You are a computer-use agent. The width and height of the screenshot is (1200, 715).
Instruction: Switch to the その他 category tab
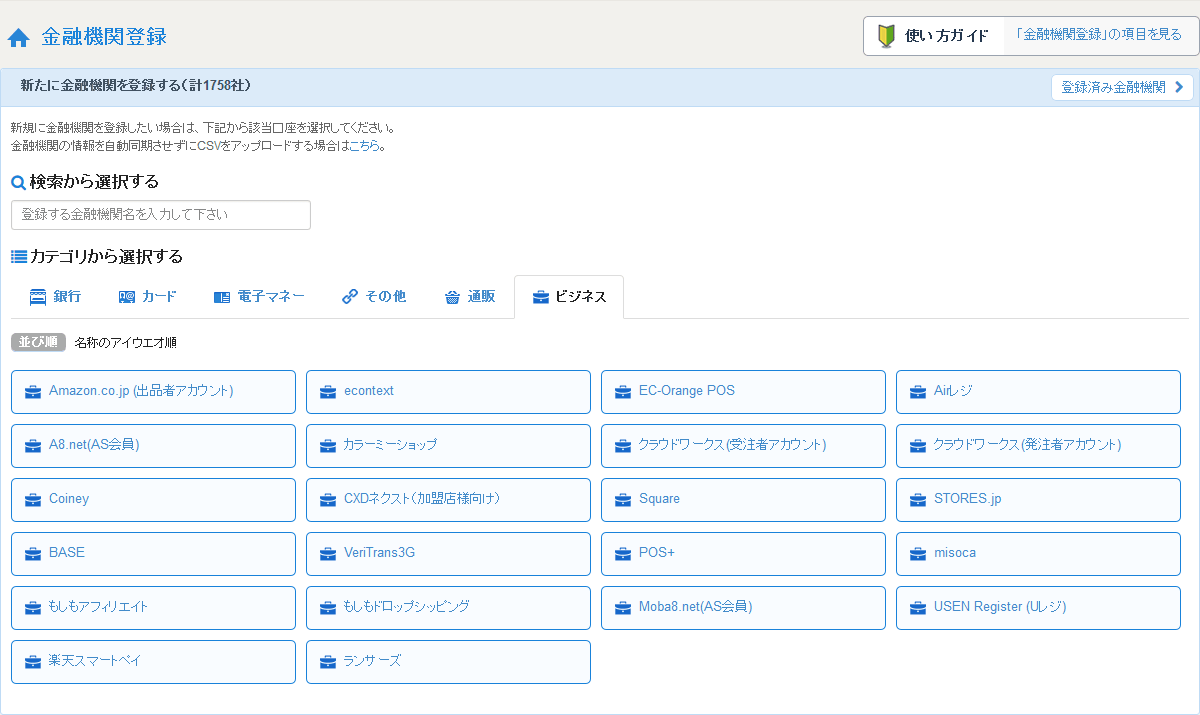point(374,297)
